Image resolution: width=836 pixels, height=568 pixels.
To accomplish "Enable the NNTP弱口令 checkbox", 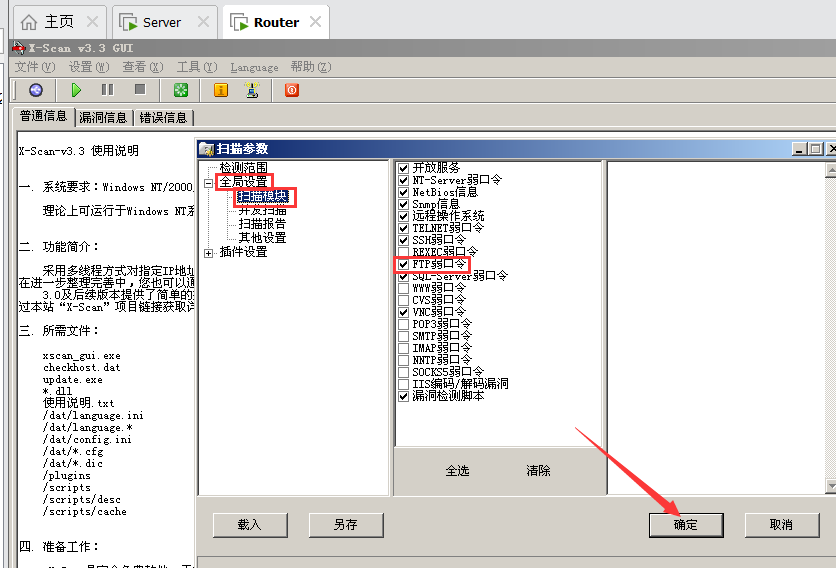I will click(404, 360).
